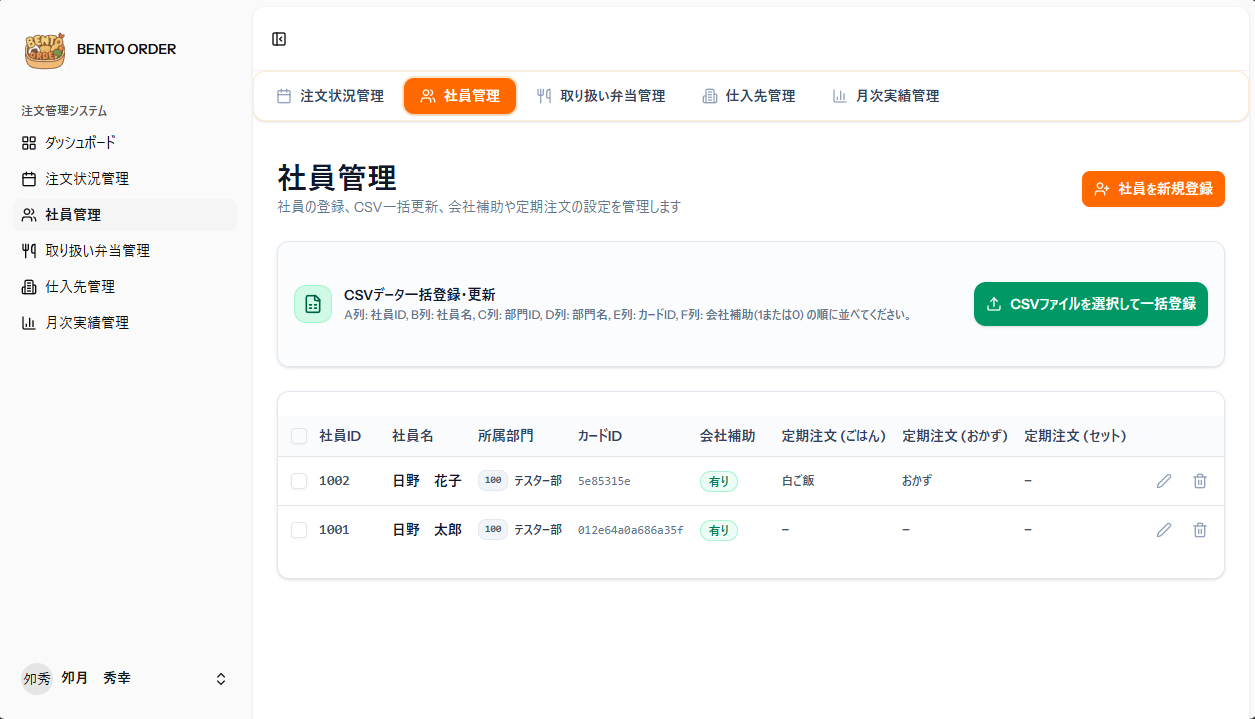Switch to the 注文状況管理 top tab
Image resolution: width=1255 pixels, height=719 pixels.
(330, 96)
